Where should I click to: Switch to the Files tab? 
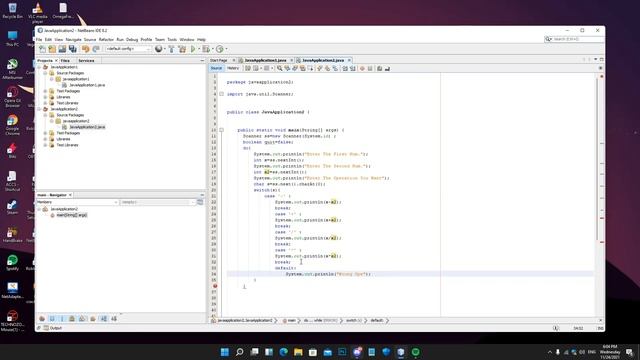tap(65, 60)
